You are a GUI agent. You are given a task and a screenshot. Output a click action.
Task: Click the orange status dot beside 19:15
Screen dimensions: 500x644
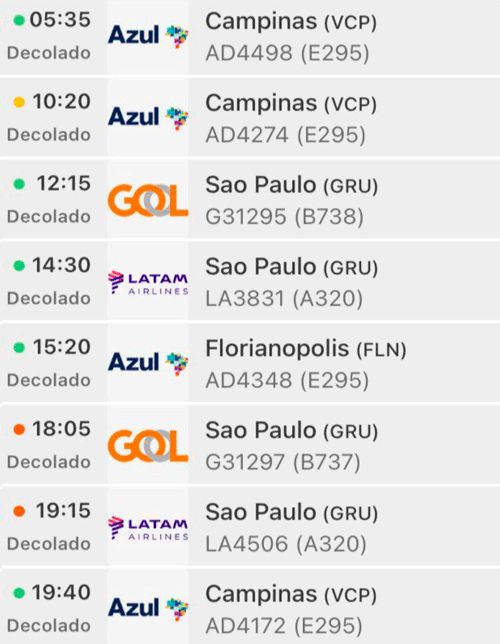point(19,511)
